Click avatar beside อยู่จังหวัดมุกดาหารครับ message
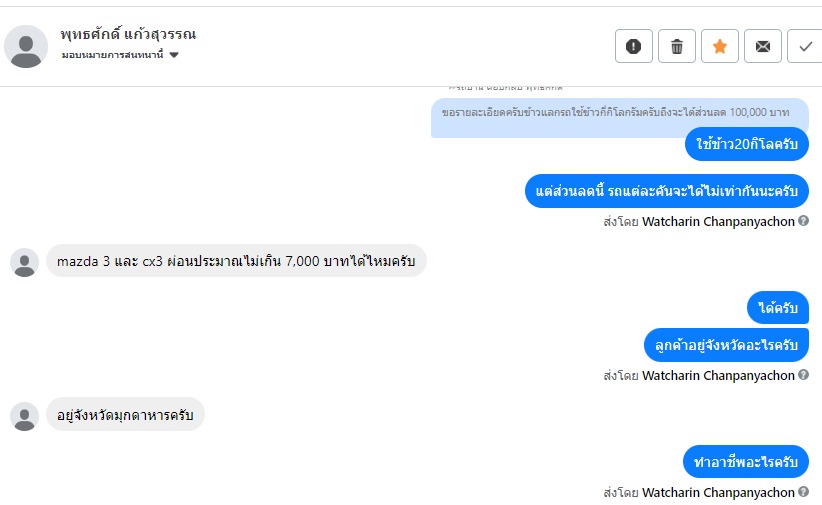Viewport: 822px width, 505px height. point(24,416)
